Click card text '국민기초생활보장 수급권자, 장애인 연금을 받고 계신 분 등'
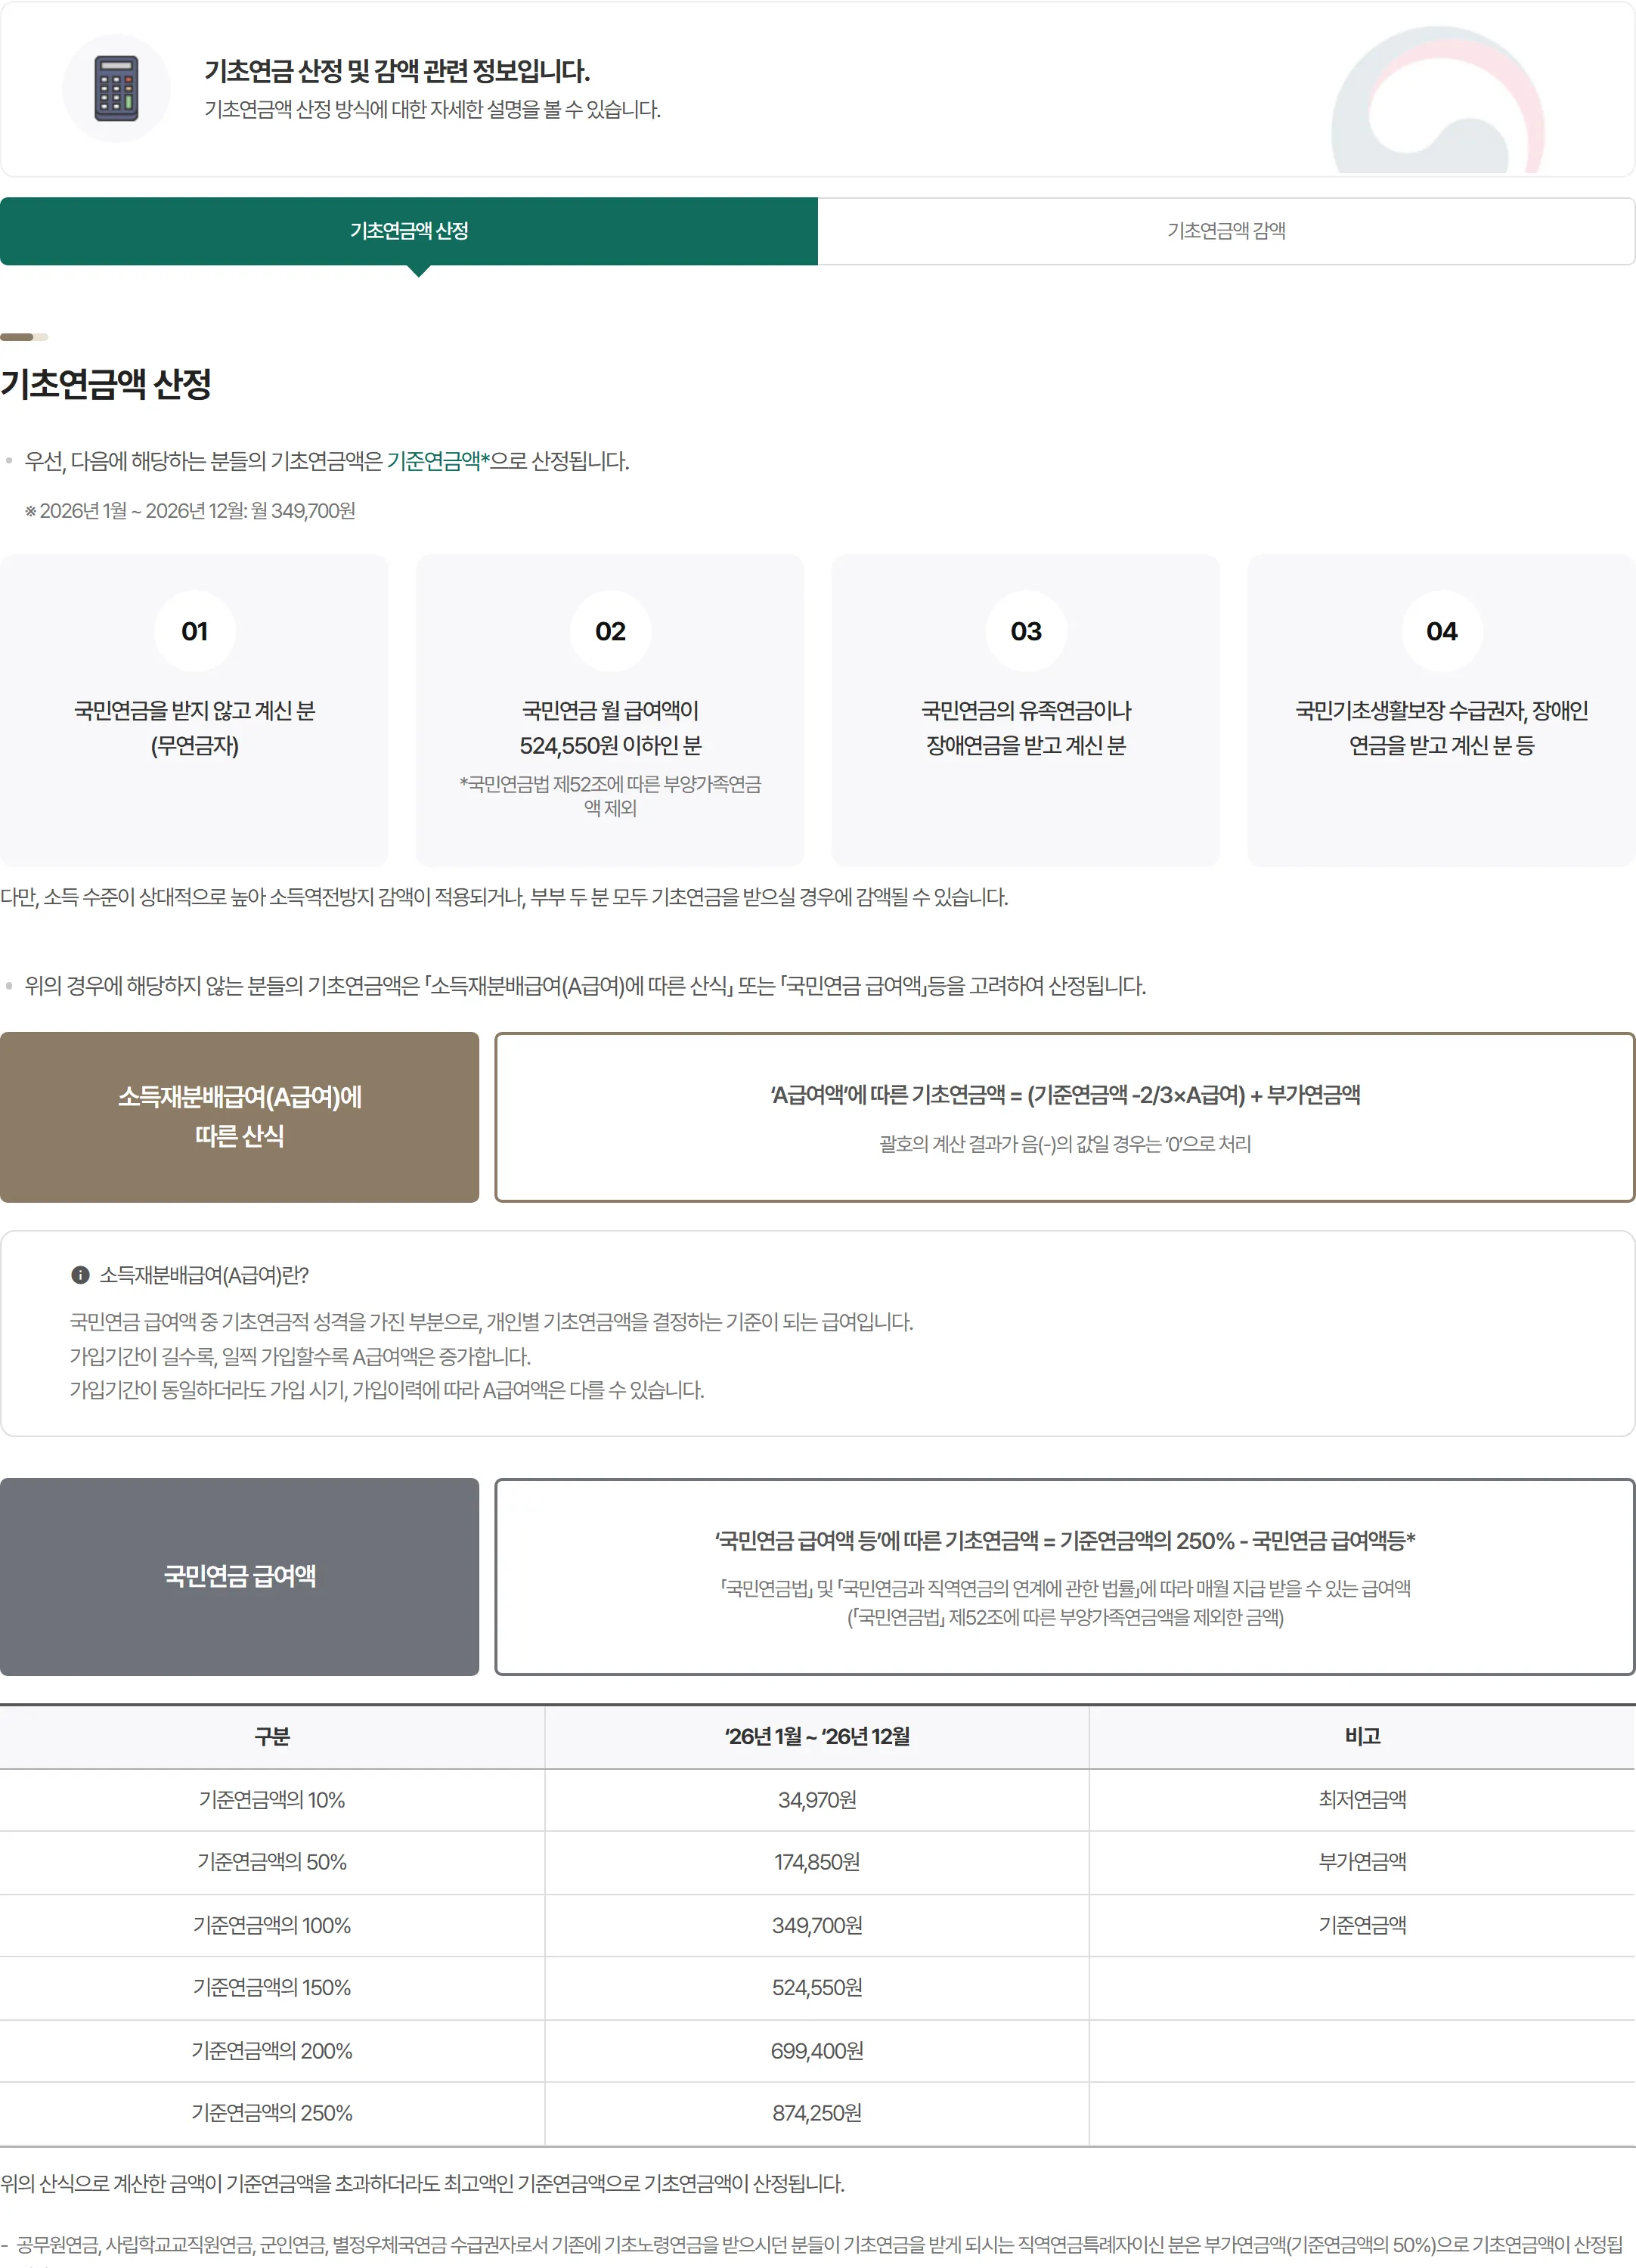The width and height of the screenshot is (1636, 2268). pyautogui.click(x=1442, y=728)
